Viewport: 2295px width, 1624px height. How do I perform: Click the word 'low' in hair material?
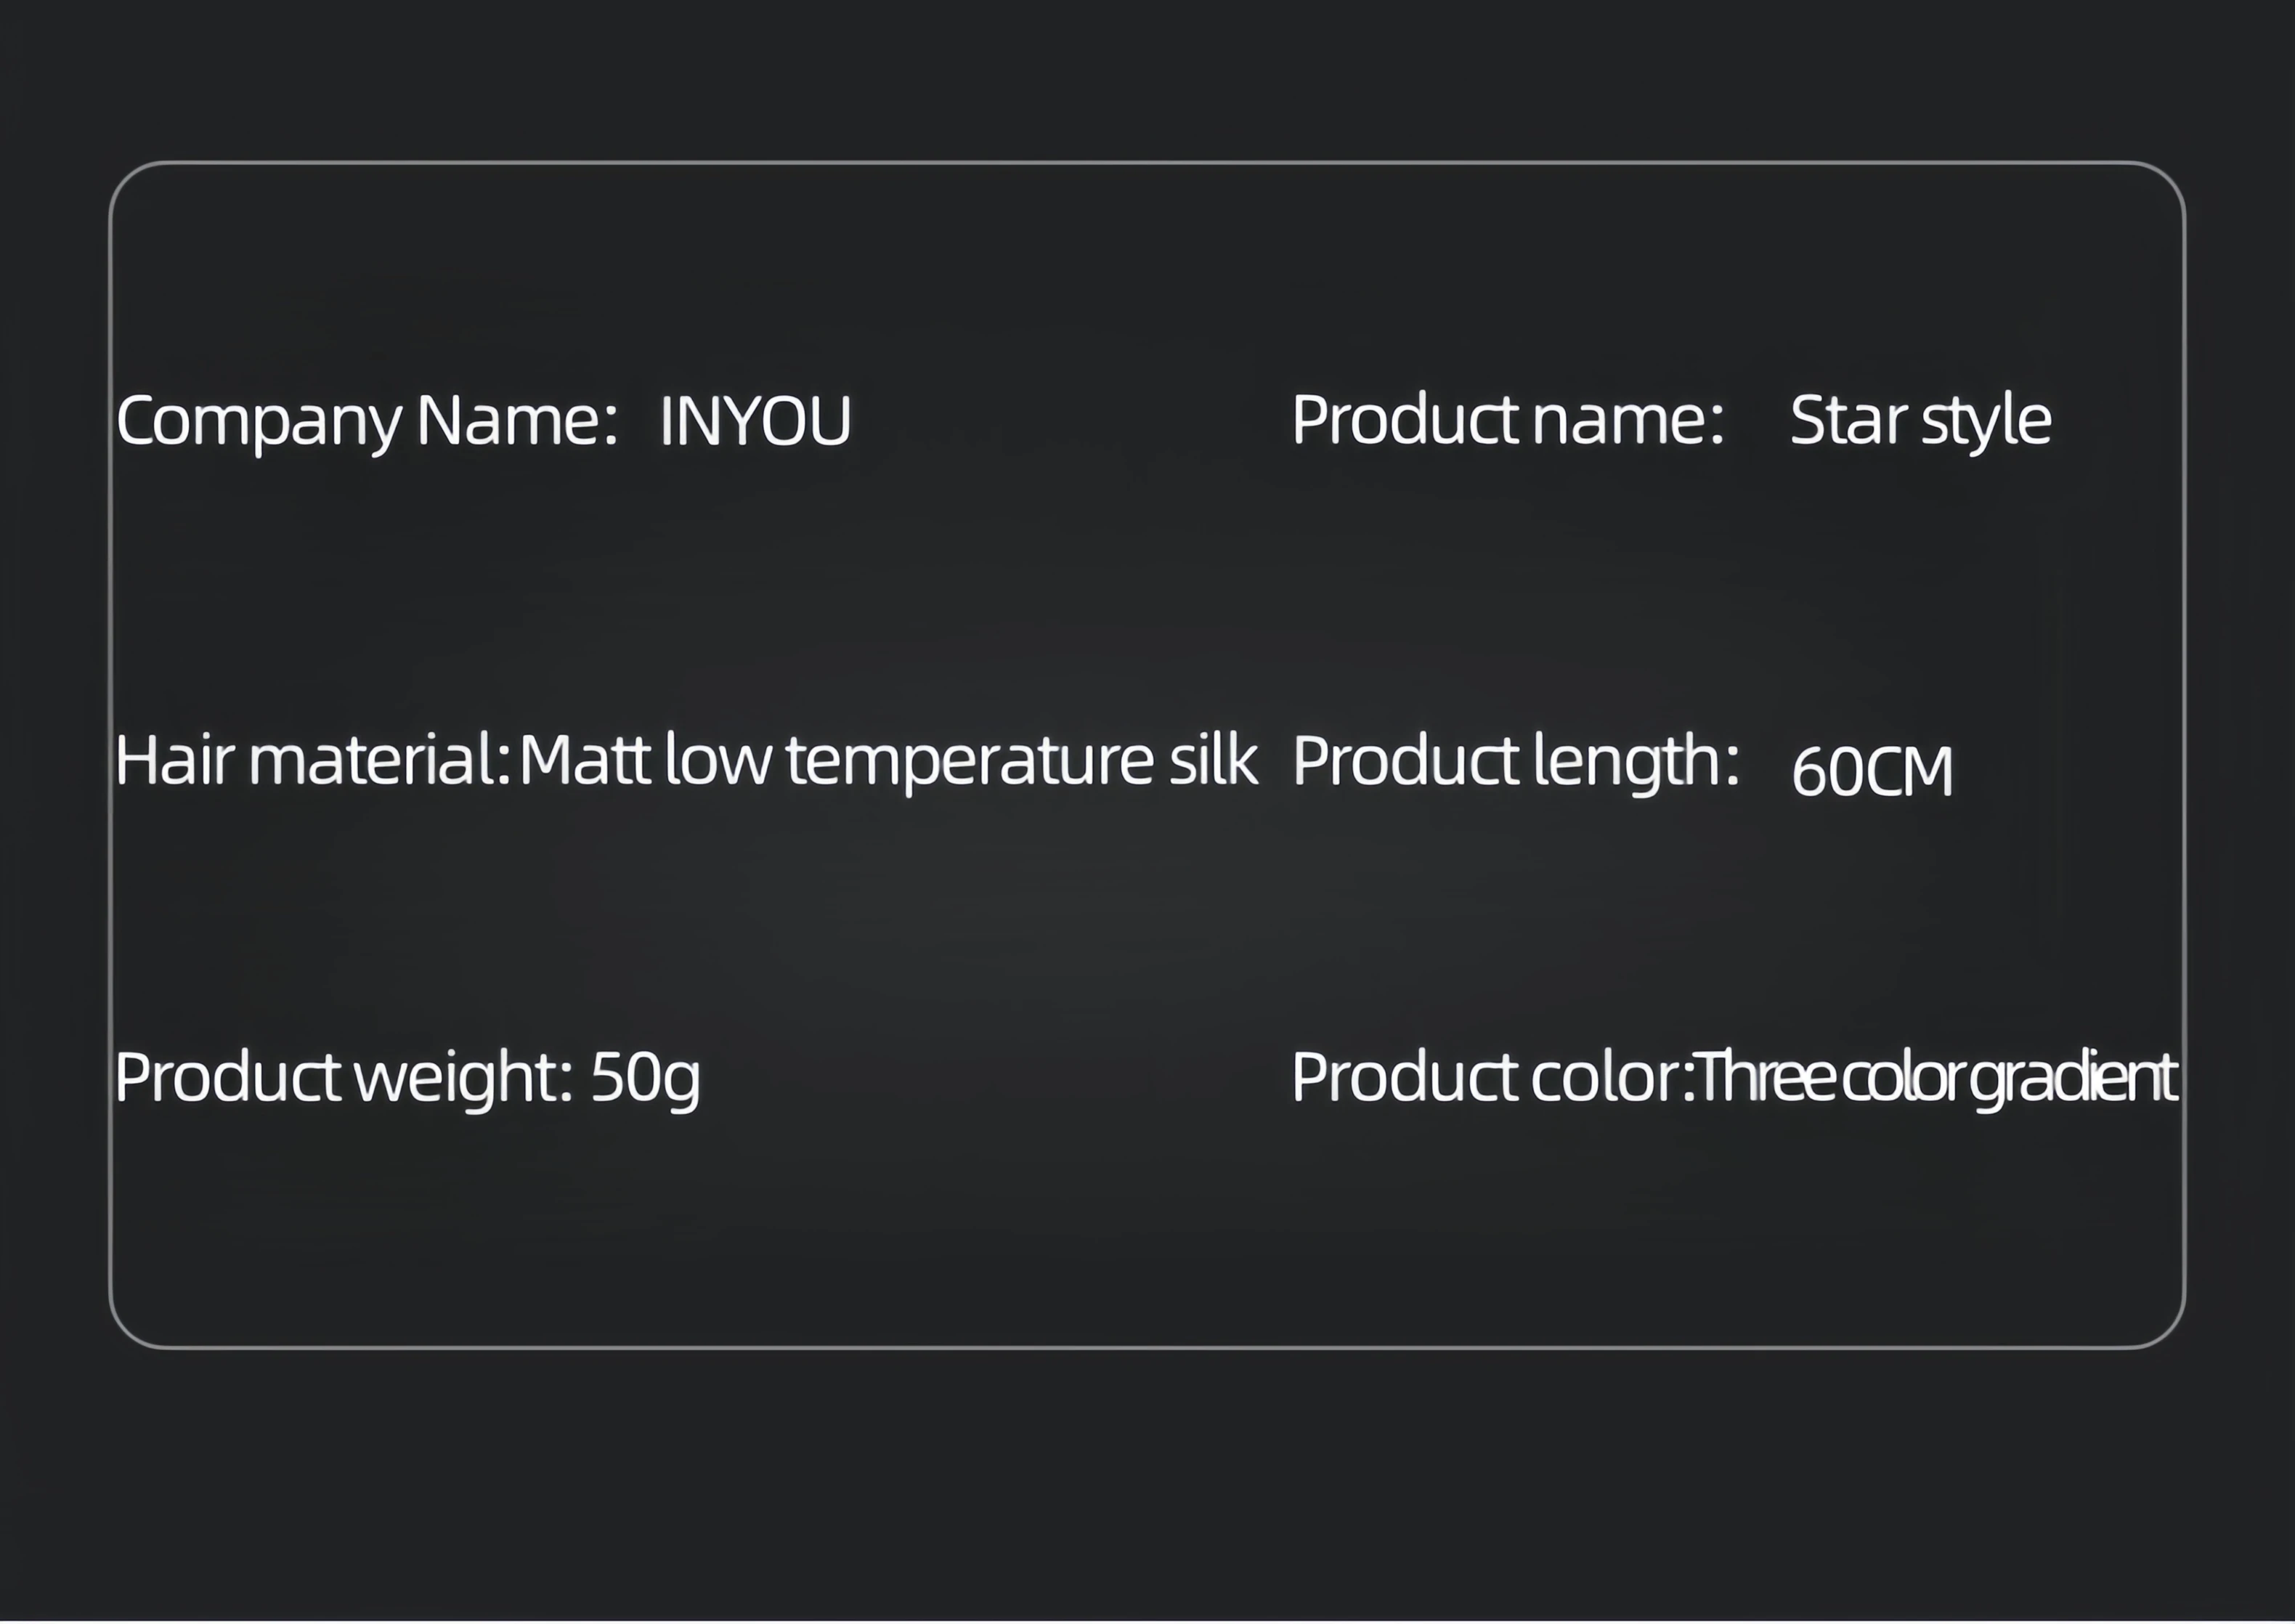[x=718, y=760]
